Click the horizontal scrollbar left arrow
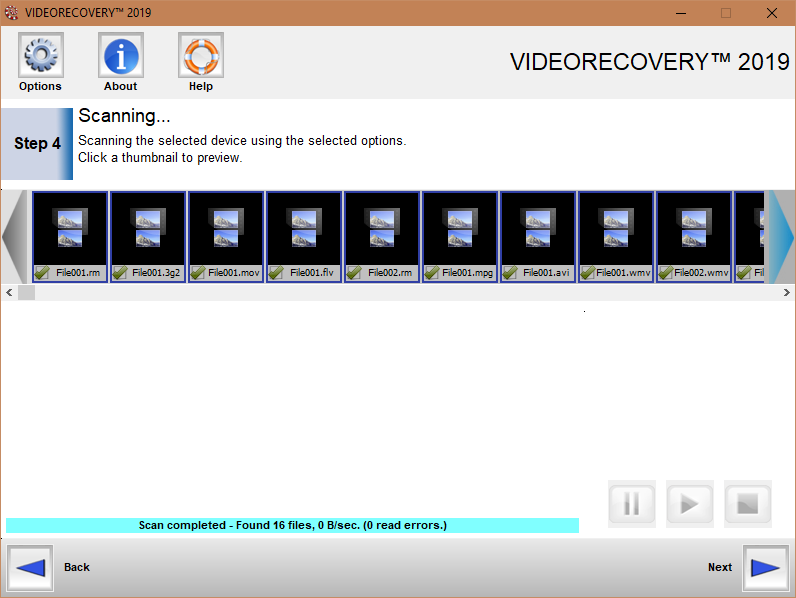This screenshot has height=598, width=796. coord(9,292)
